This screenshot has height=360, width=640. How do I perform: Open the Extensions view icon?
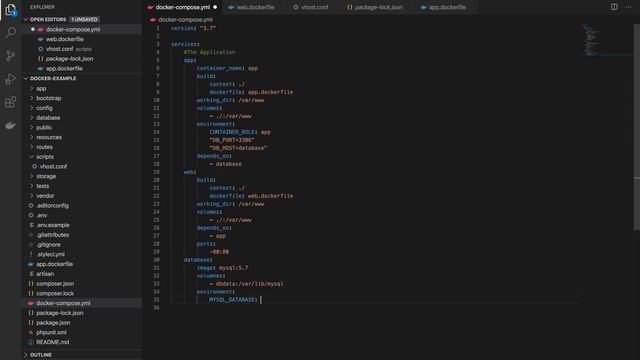click(x=11, y=102)
